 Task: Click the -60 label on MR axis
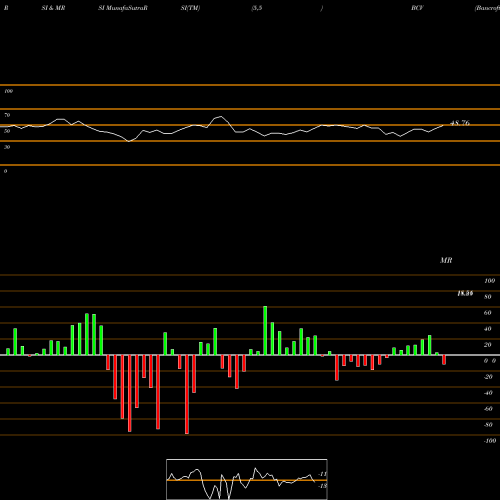[488, 409]
